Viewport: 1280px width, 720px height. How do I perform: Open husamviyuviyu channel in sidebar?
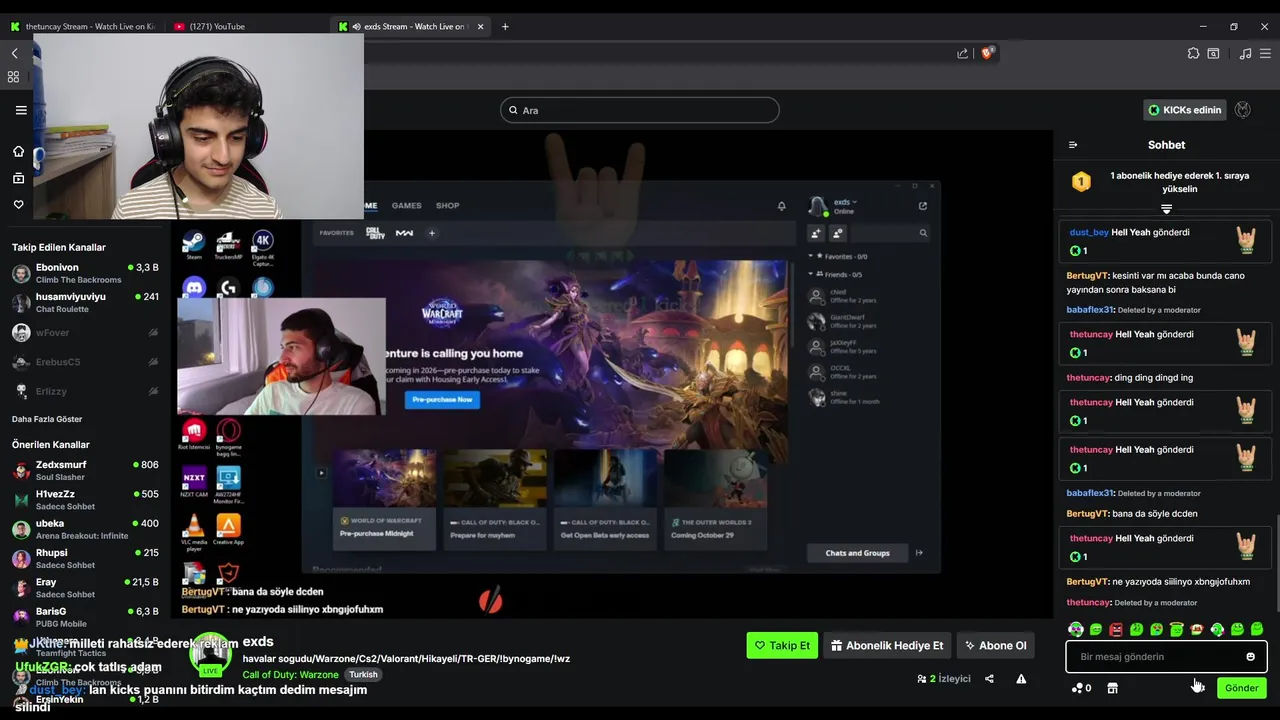[85, 303]
